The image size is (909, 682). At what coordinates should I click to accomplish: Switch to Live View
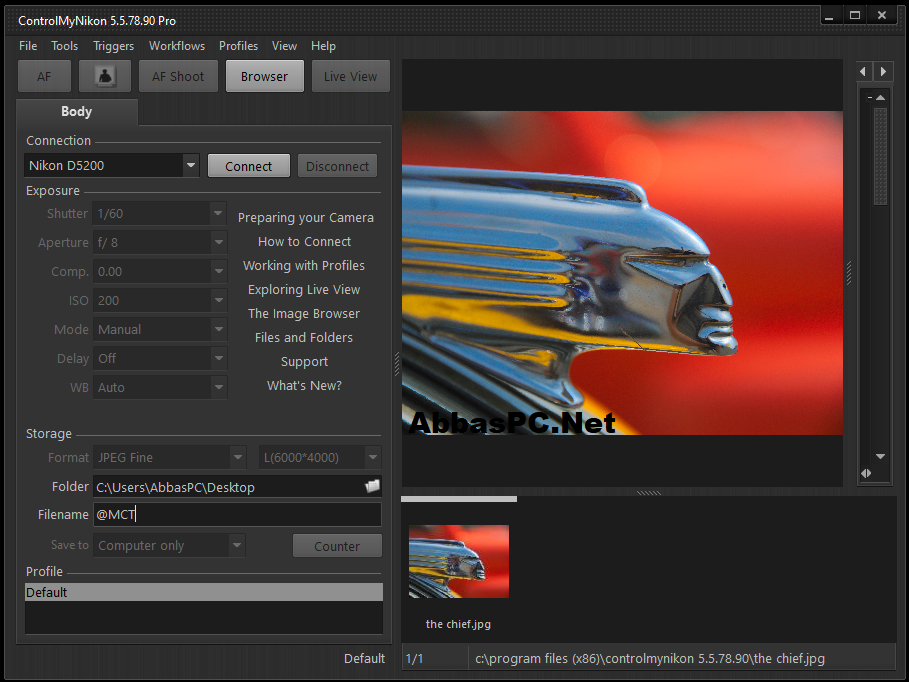click(350, 76)
